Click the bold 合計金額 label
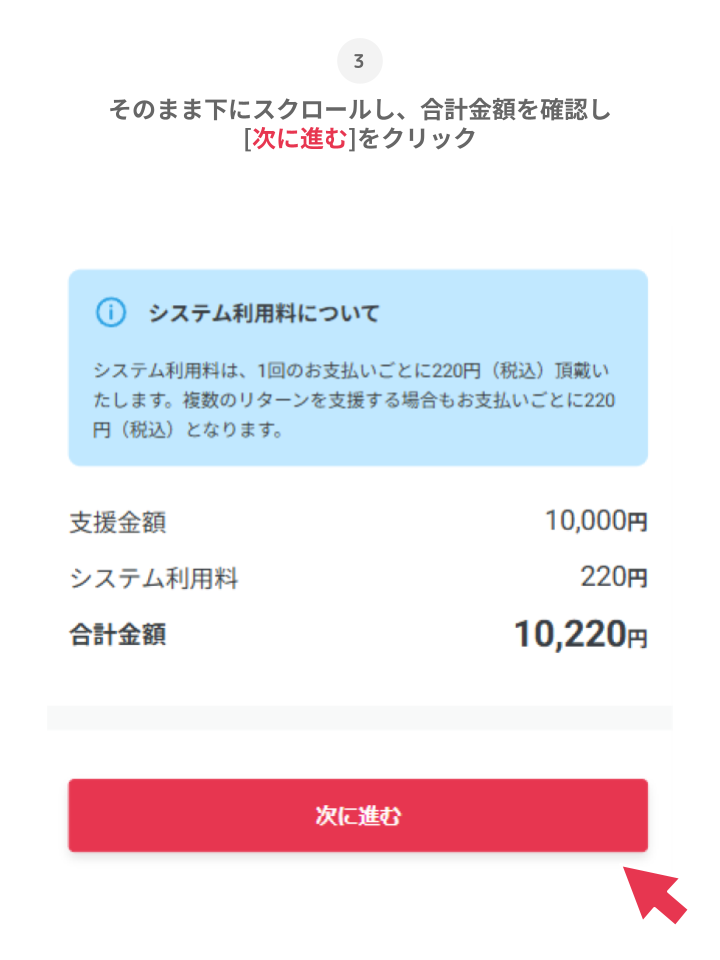The width and height of the screenshot is (720, 960). pyautogui.click(x=118, y=634)
